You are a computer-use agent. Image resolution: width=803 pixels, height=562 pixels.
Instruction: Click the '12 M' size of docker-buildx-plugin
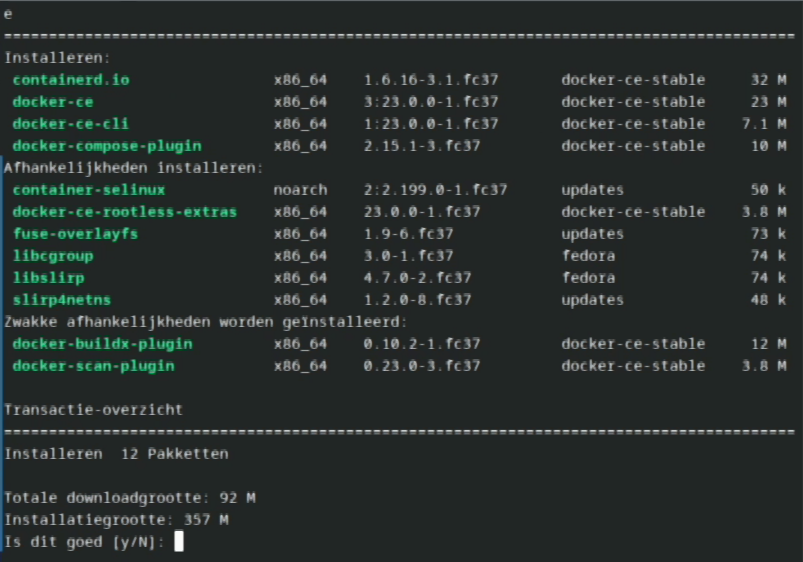[x=769, y=344]
